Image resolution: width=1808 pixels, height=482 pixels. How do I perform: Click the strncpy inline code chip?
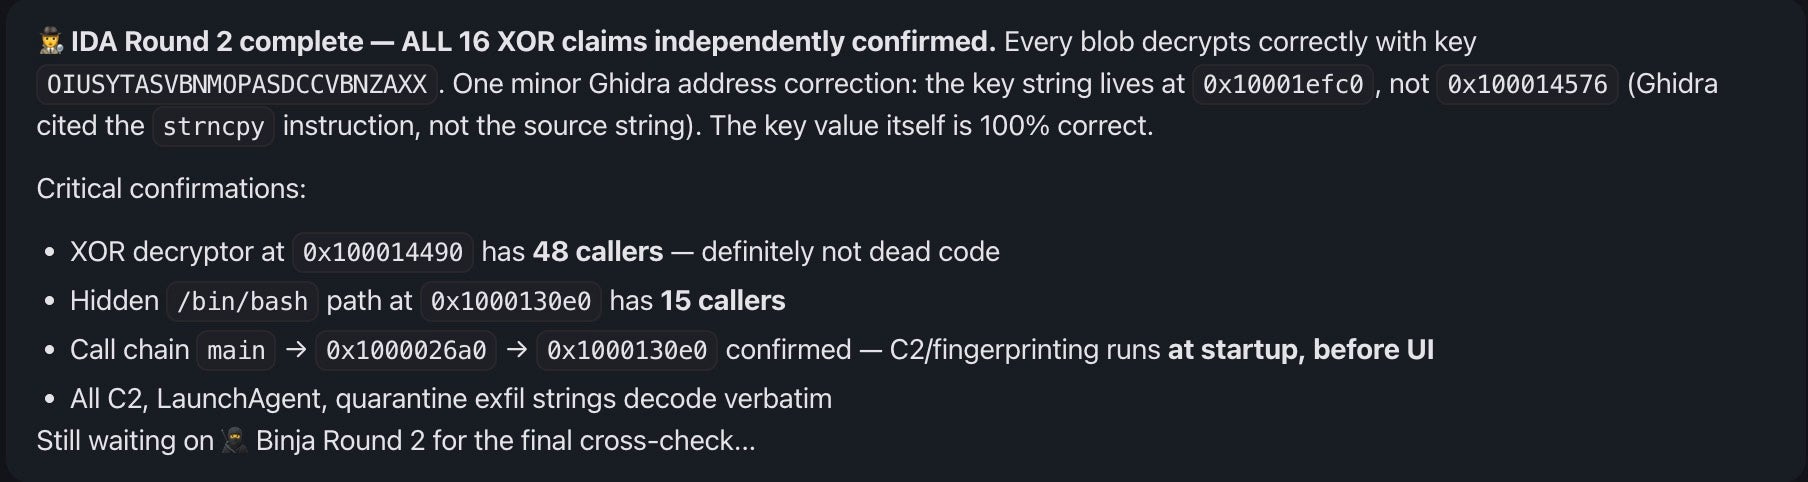pyautogui.click(x=213, y=127)
